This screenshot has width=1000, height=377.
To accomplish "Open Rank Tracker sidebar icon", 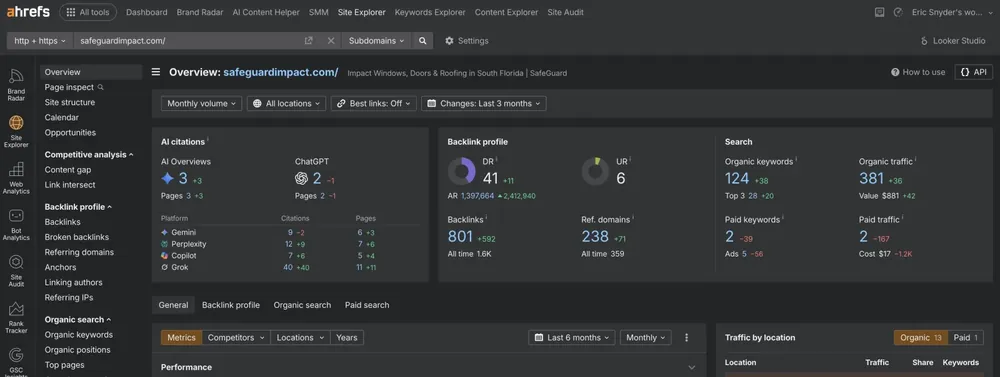I will (16, 318).
